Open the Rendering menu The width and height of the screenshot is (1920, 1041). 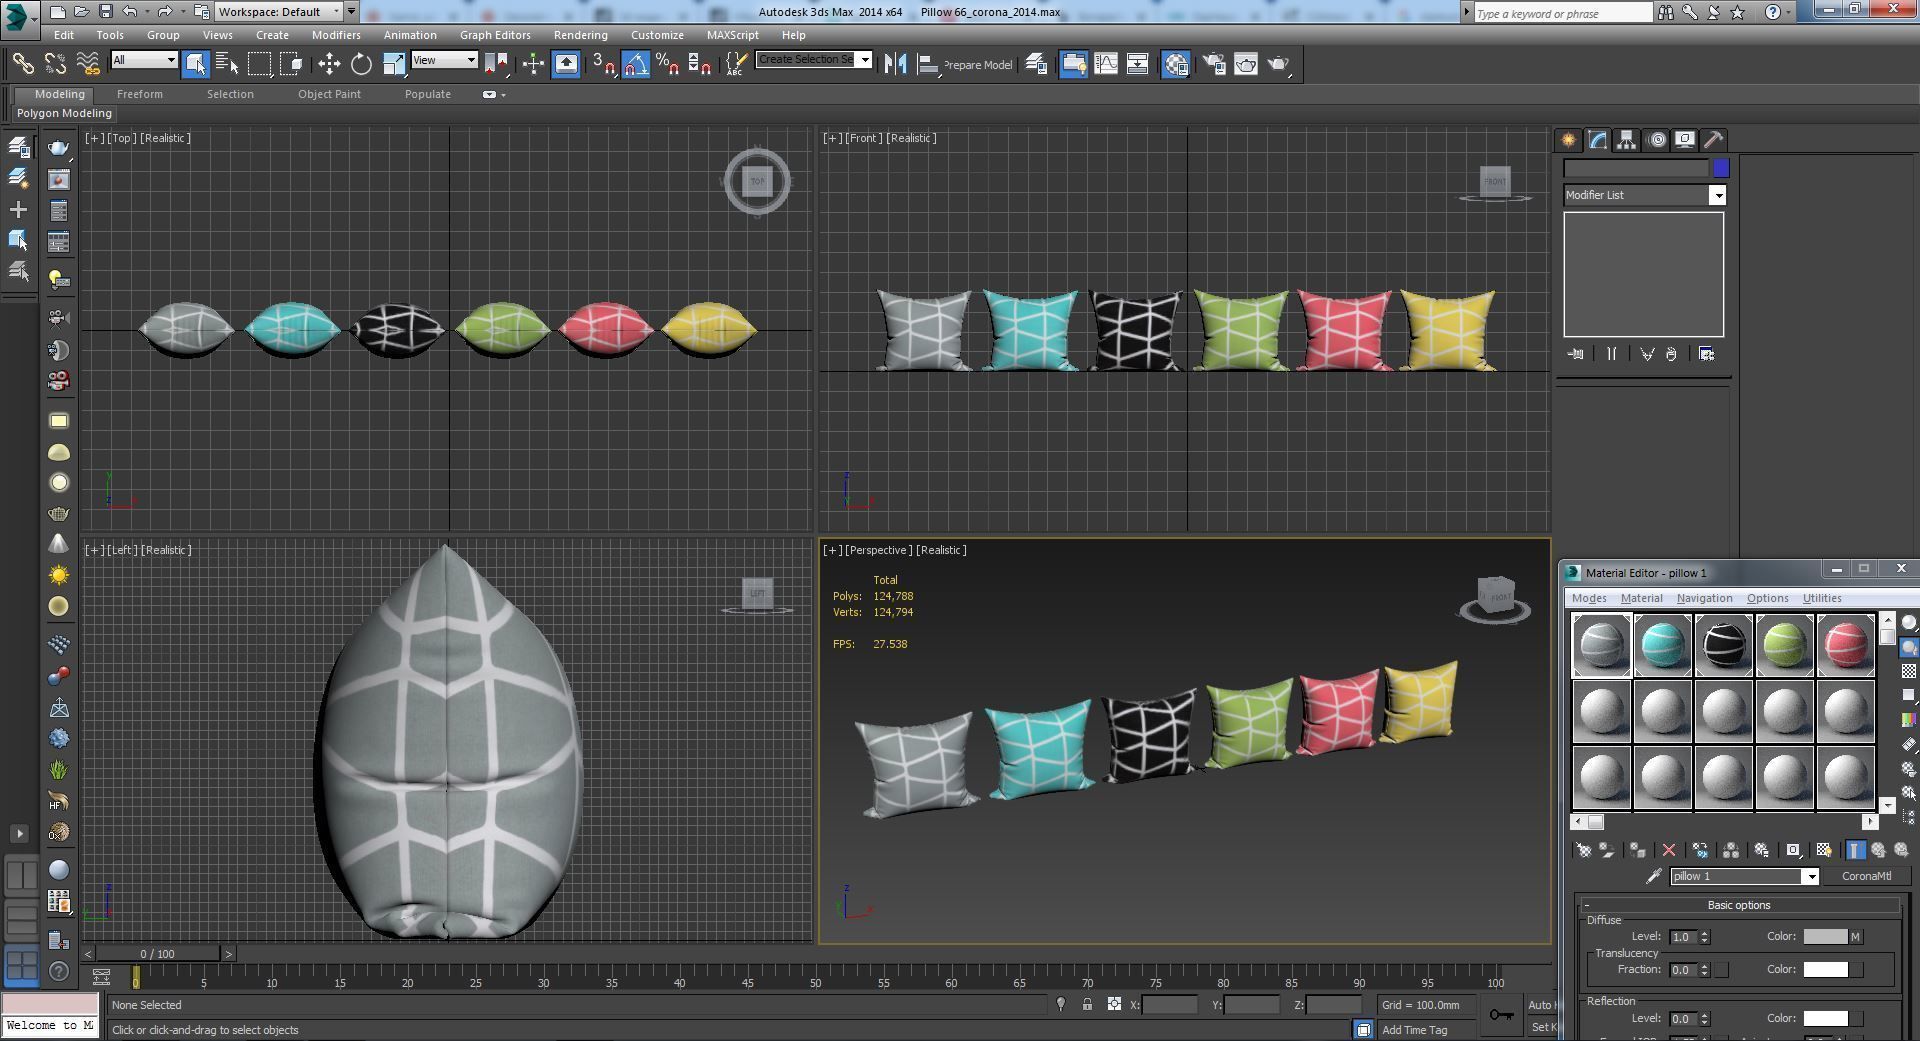click(x=580, y=35)
